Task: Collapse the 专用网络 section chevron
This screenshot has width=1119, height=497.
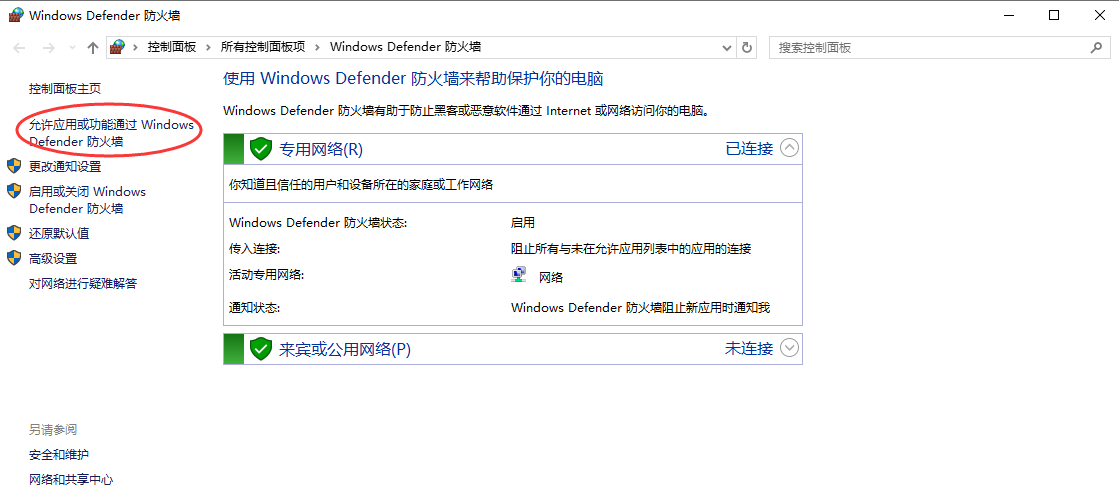Action: pyautogui.click(x=789, y=148)
